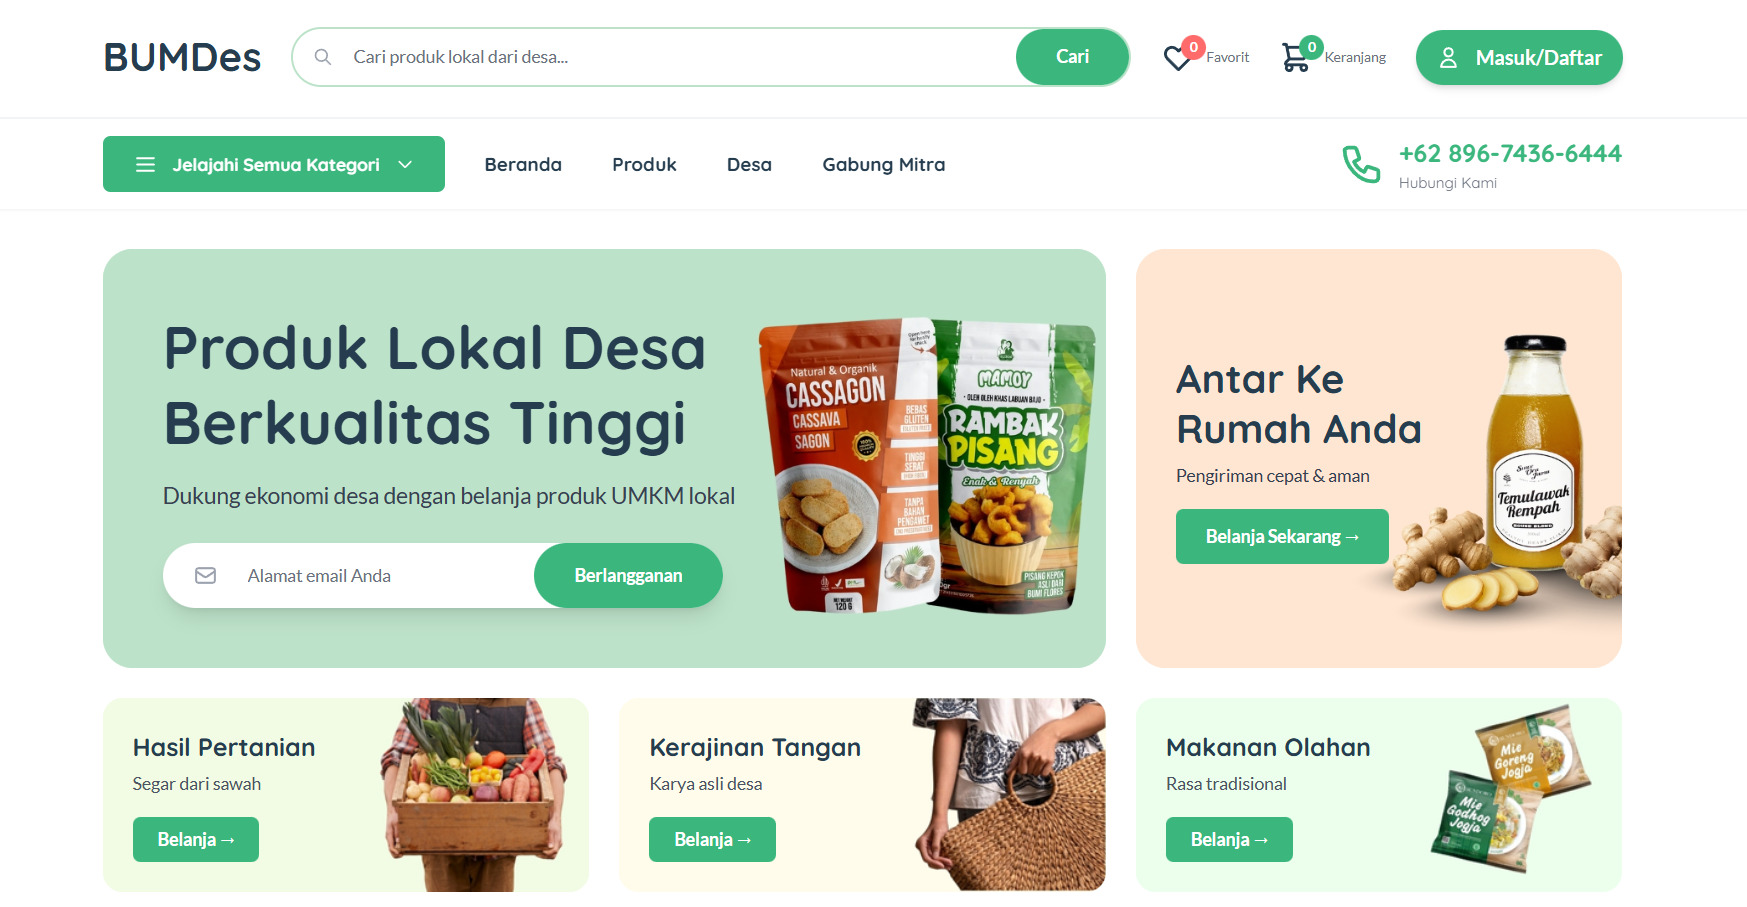
Task: Click Belanja under Kerajinan Tangan
Action: pyautogui.click(x=712, y=839)
